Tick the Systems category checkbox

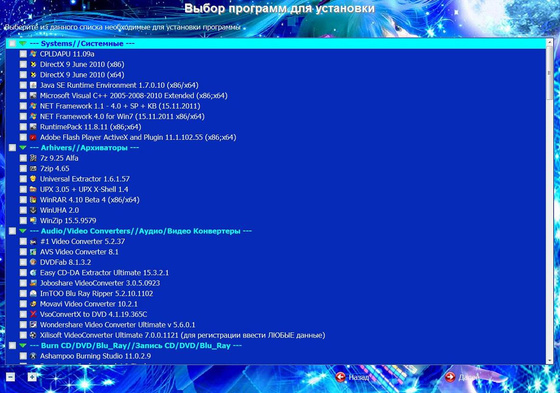click(x=12, y=44)
